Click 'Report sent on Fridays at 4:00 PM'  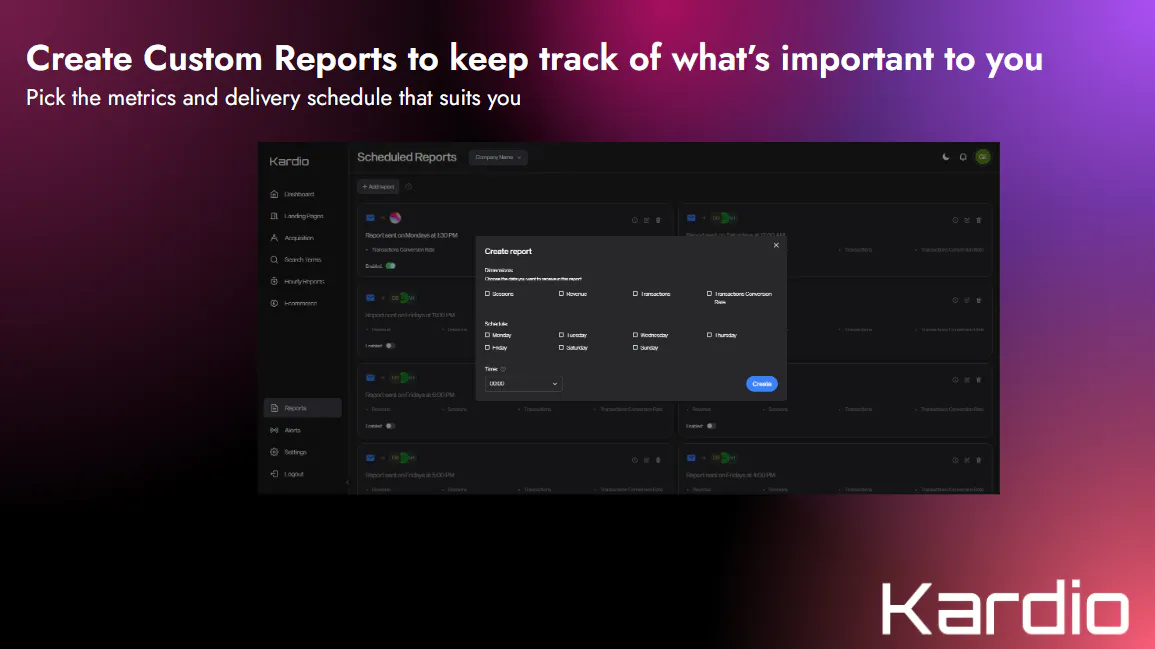click(x=730, y=475)
